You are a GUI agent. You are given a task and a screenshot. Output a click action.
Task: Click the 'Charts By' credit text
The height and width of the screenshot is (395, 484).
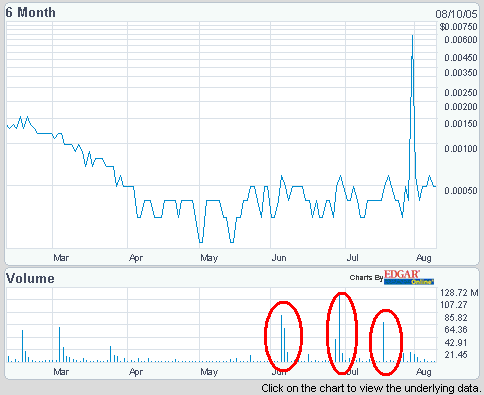tap(366, 278)
